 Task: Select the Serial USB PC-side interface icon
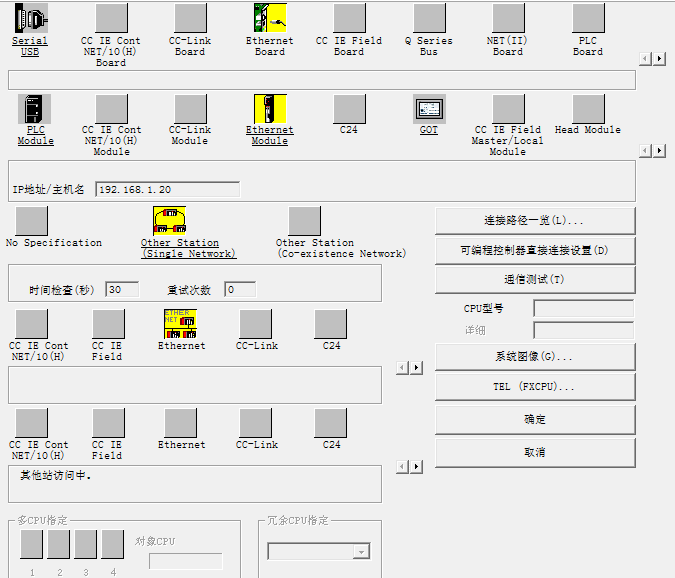[x=31, y=19]
